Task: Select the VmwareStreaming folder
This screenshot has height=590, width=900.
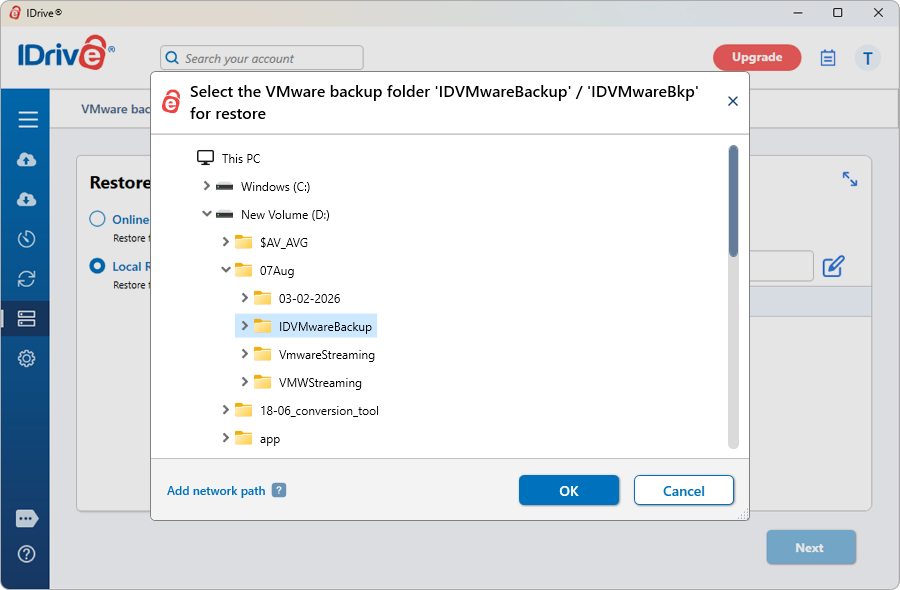Action: 315,355
